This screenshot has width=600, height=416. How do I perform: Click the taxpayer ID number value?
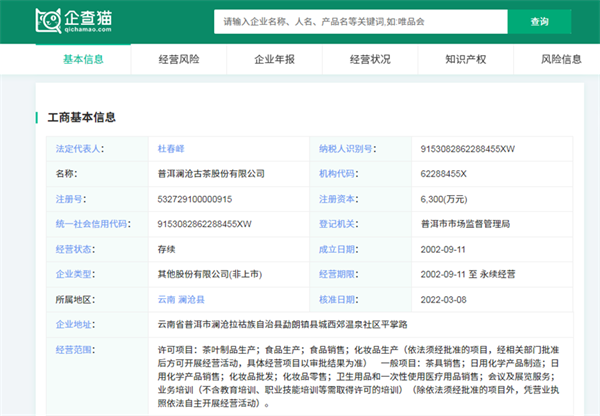click(x=468, y=149)
